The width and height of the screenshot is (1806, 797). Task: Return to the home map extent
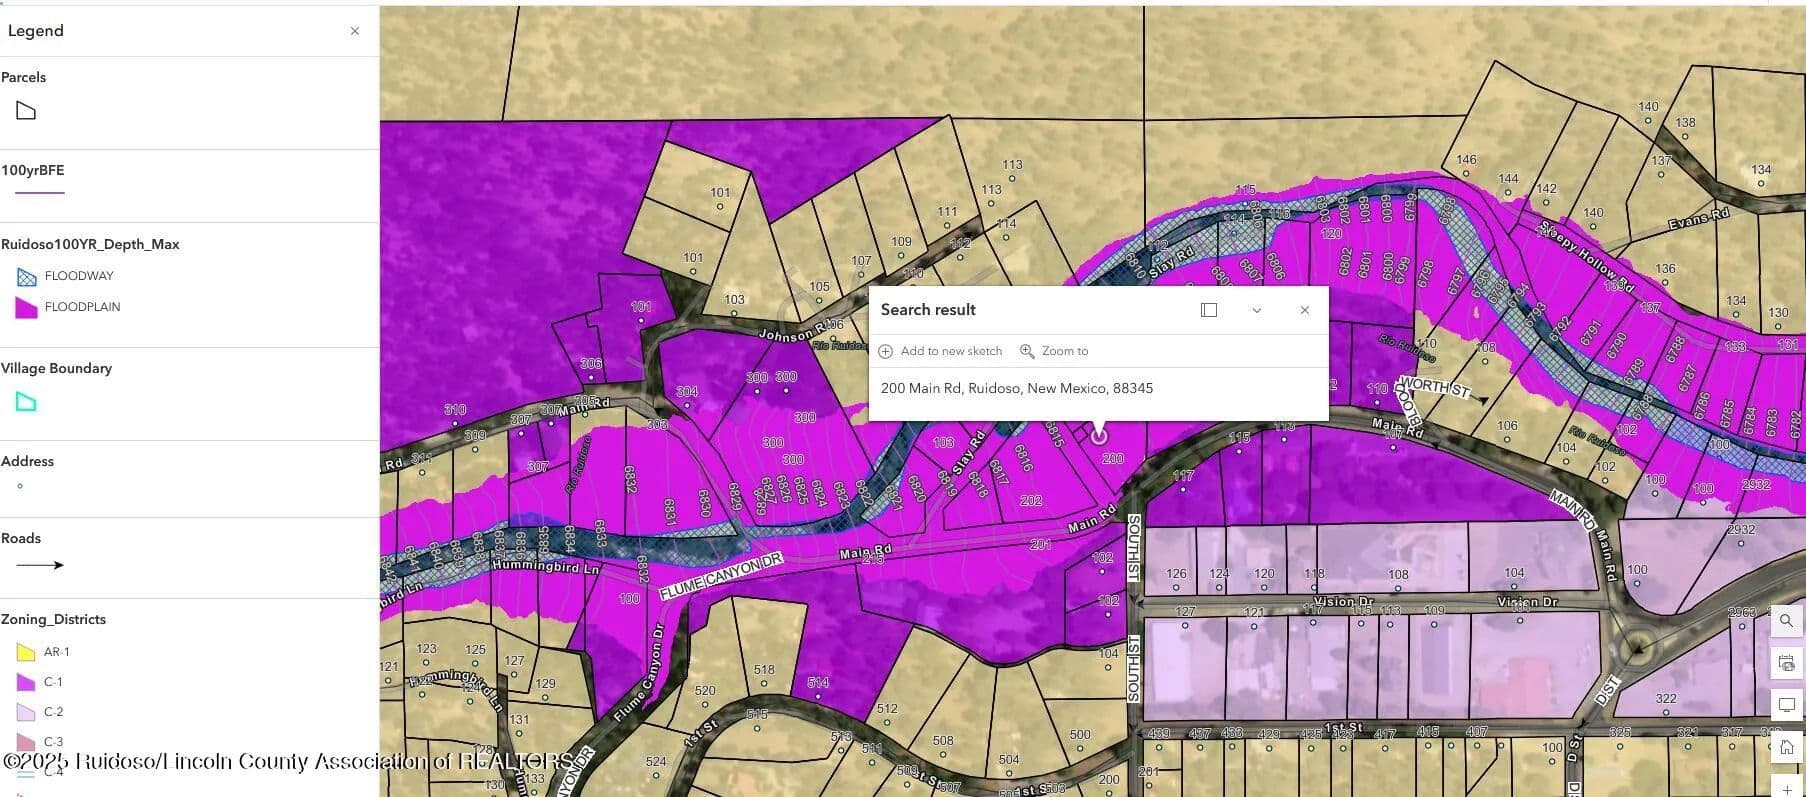pos(1786,747)
